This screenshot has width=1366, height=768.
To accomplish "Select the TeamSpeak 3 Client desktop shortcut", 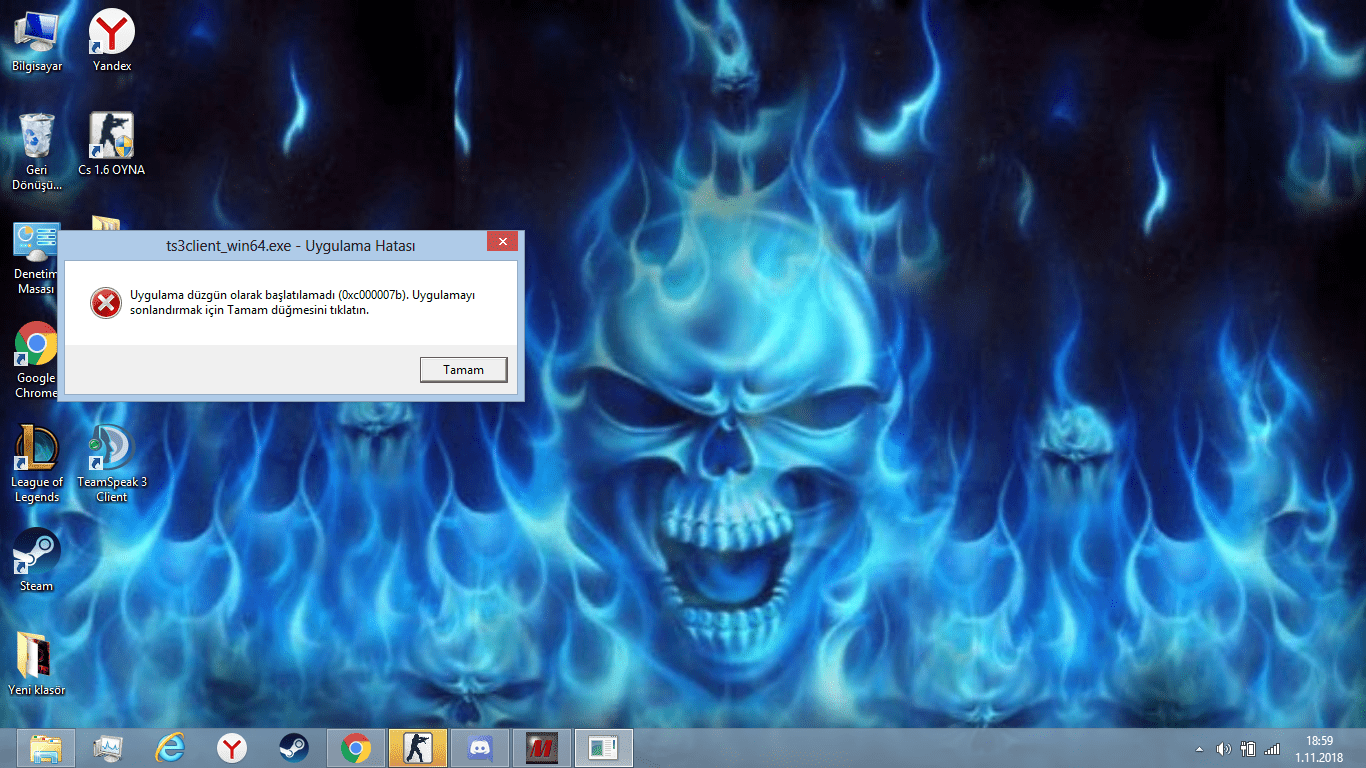I will point(112,464).
